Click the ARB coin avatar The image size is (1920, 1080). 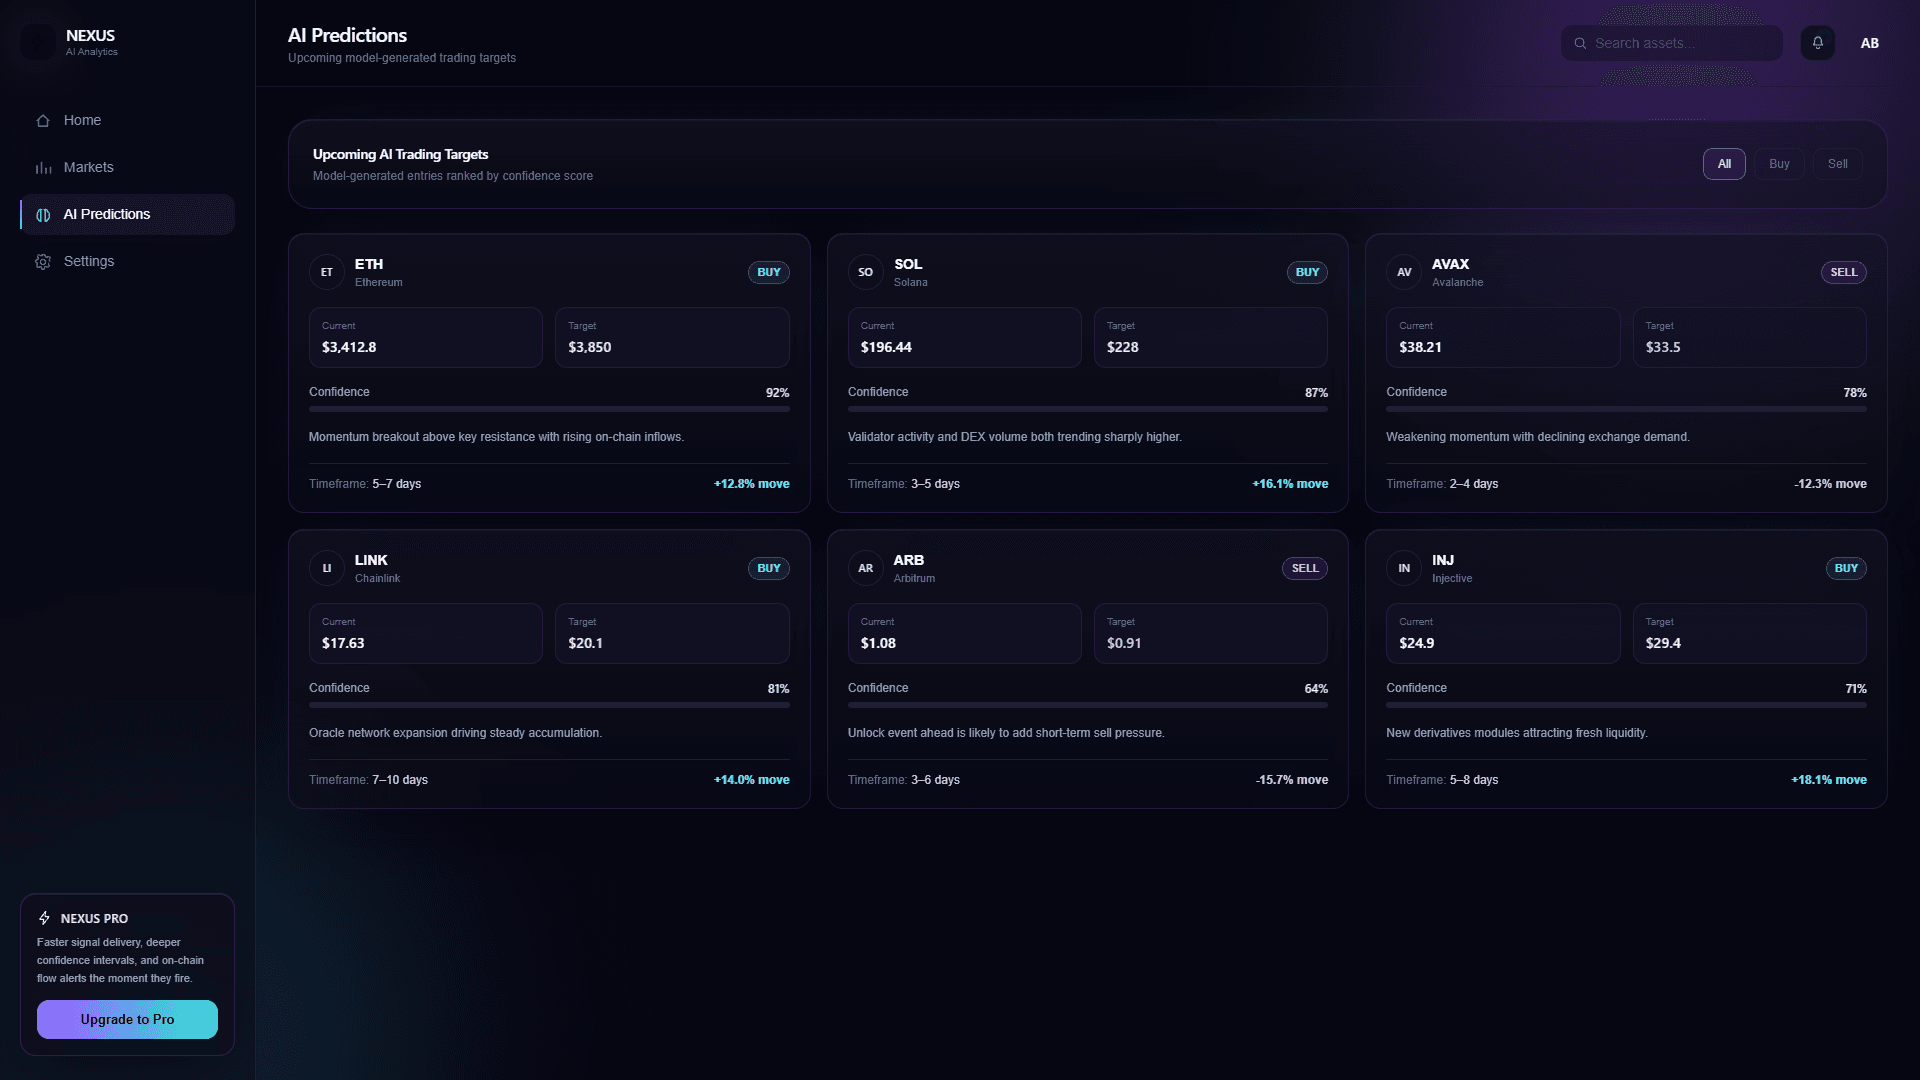point(866,568)
